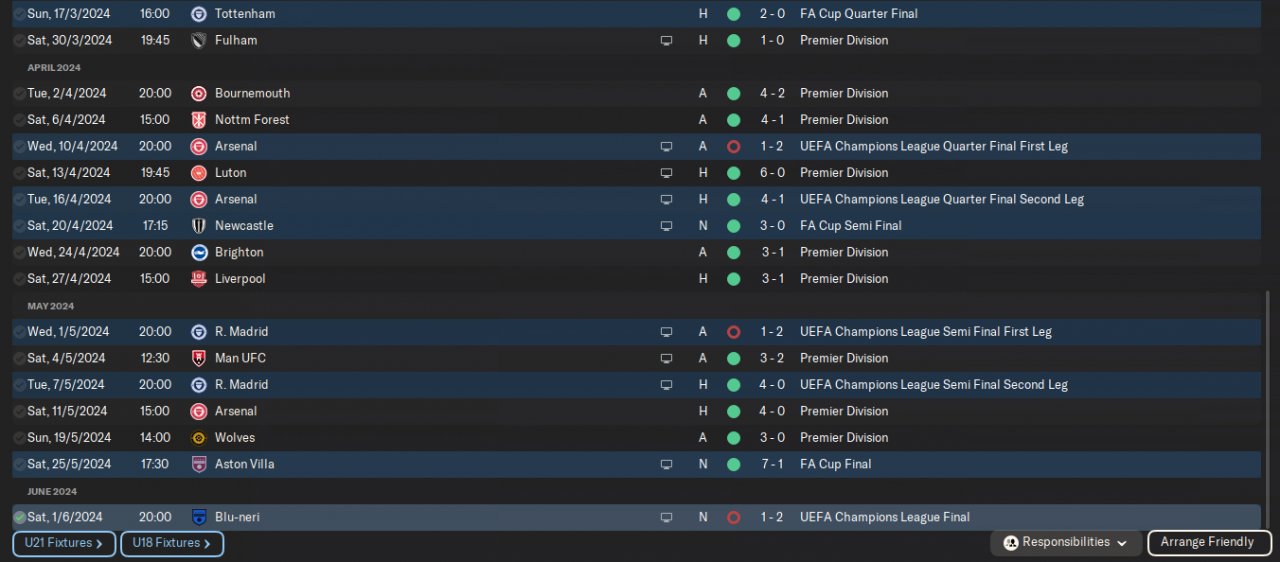The height and width of the screenshot is (562, 1280).
Task: Click the Brighton club badge icon
Action: (199, 252)
